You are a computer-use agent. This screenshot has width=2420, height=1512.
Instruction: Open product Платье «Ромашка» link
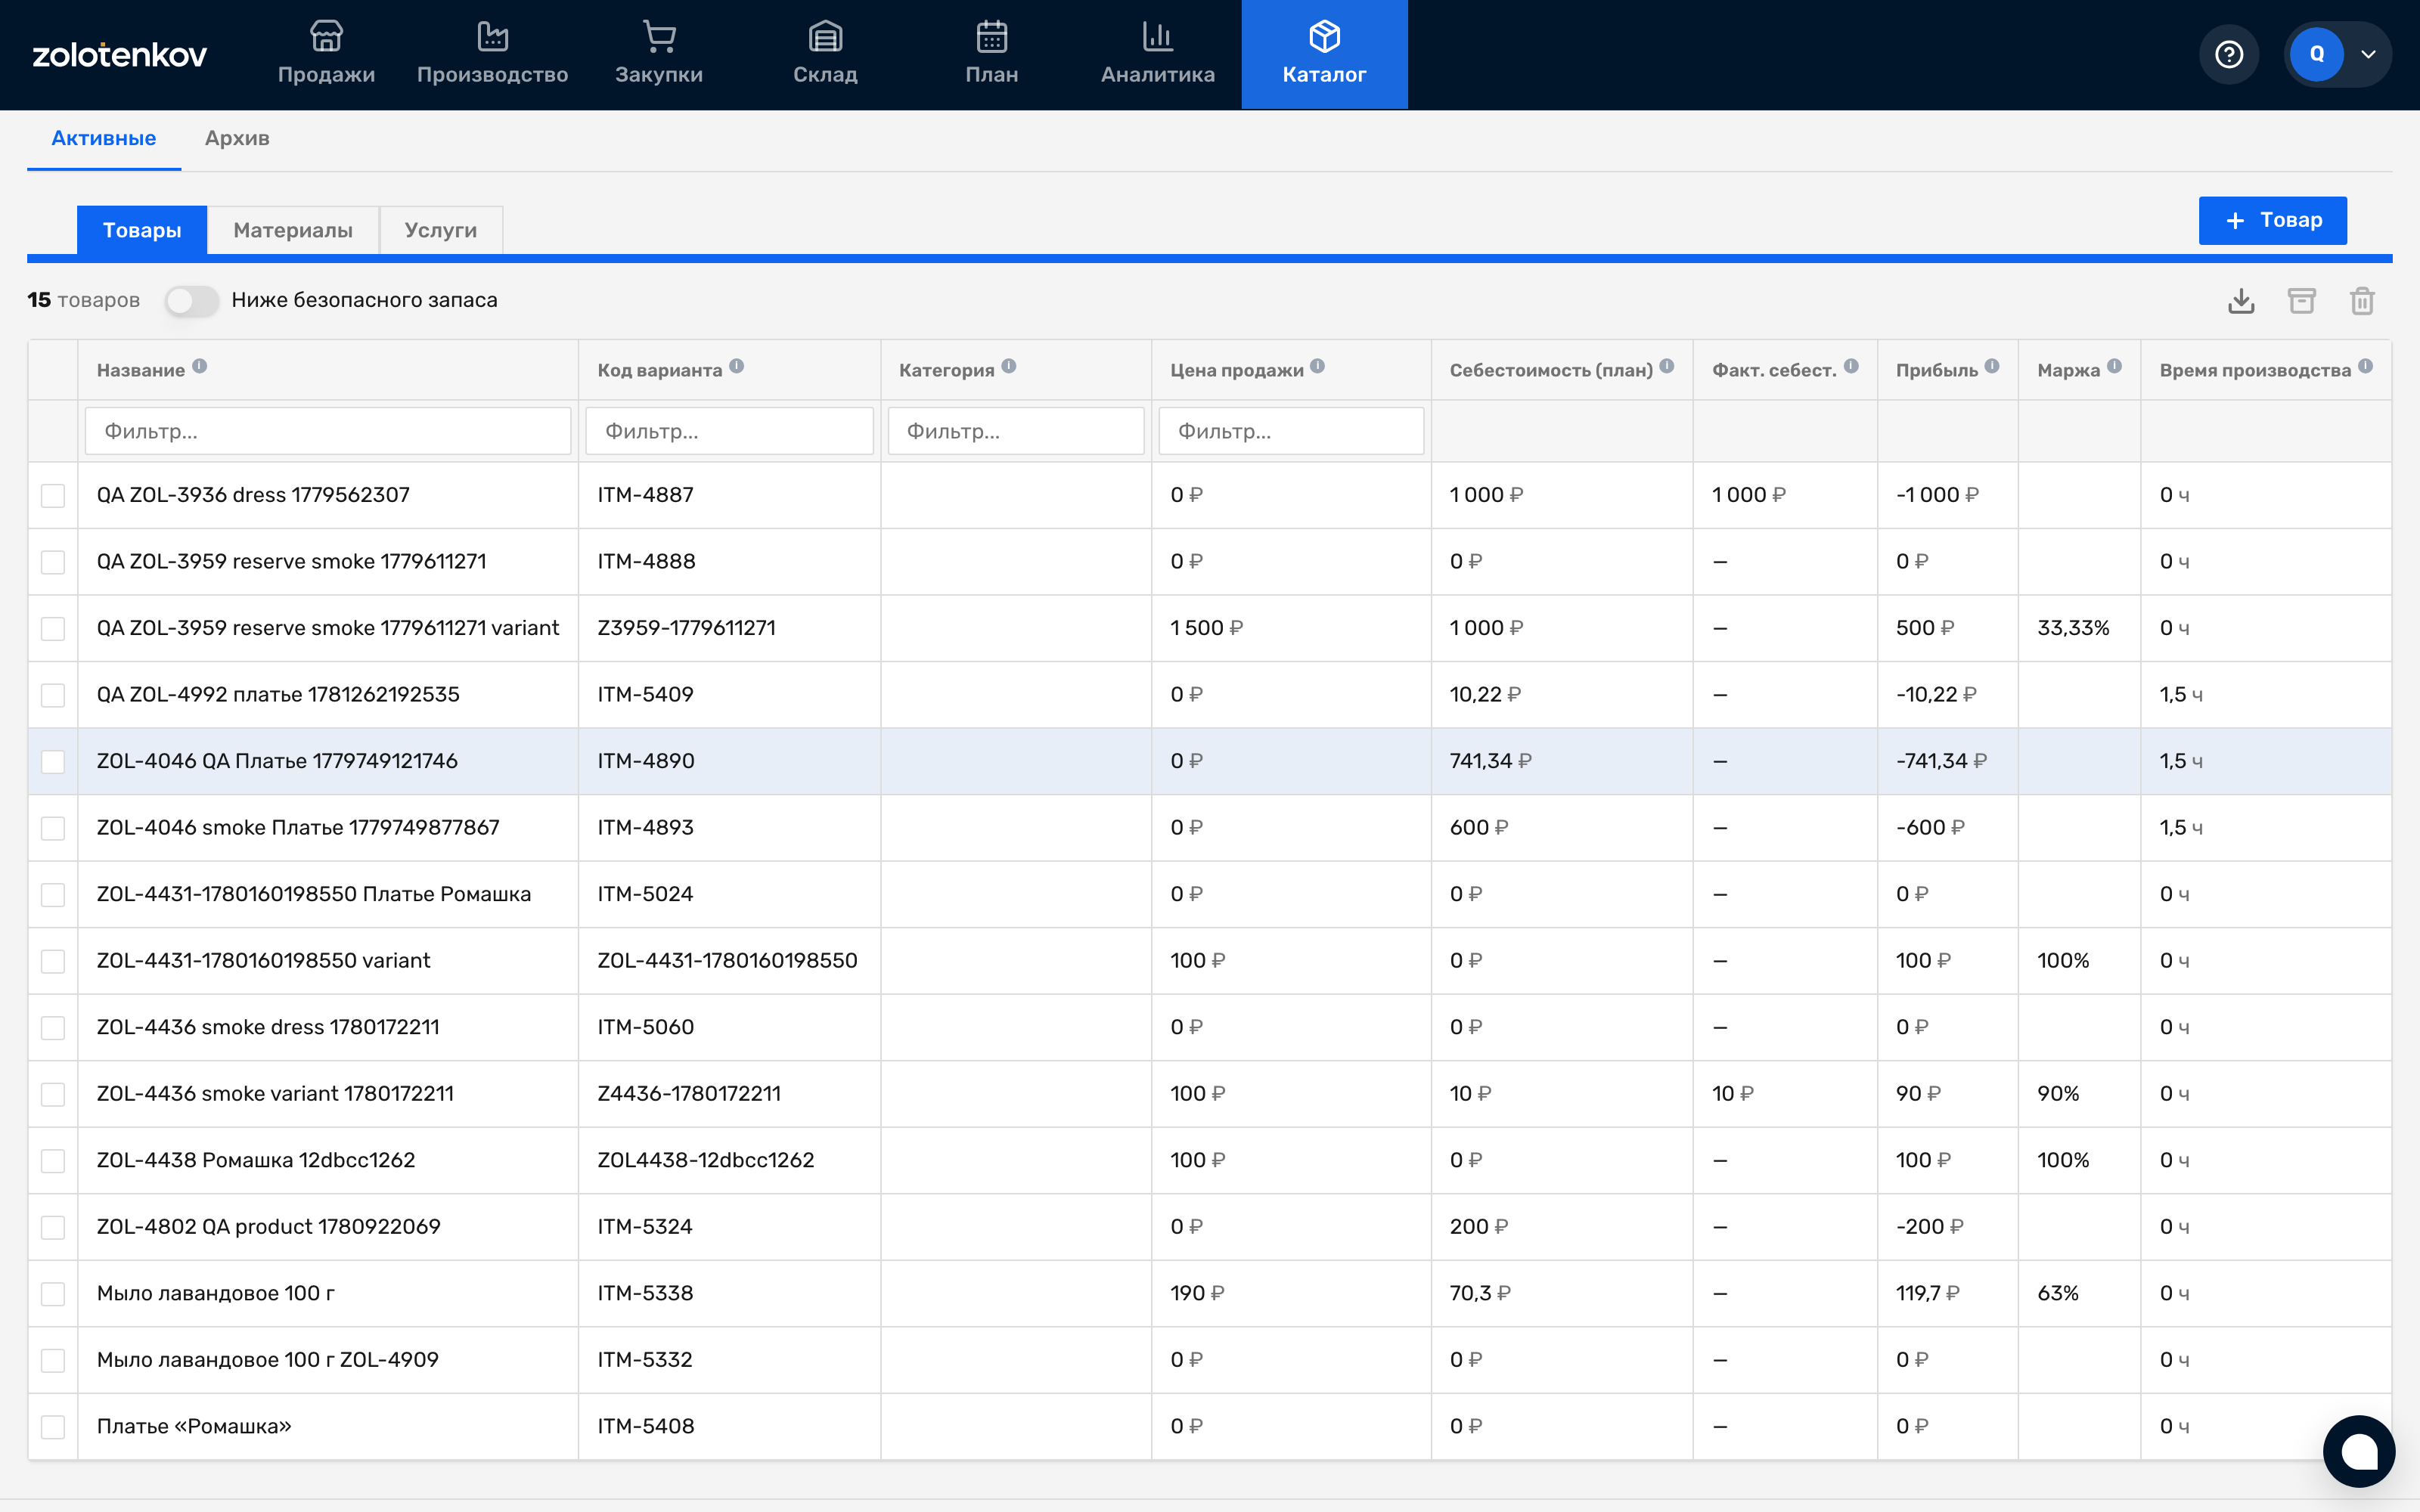pos(194,1426)
